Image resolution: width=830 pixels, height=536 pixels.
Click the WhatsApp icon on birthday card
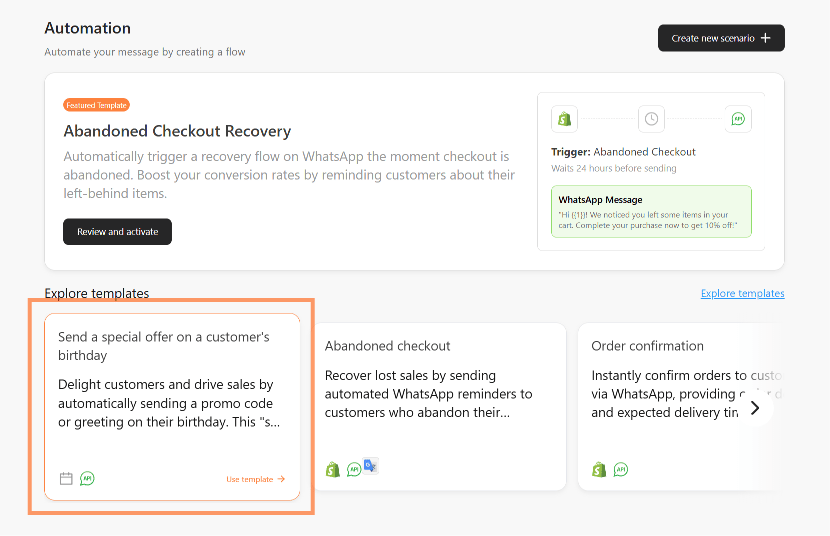(x=87, y=479)
